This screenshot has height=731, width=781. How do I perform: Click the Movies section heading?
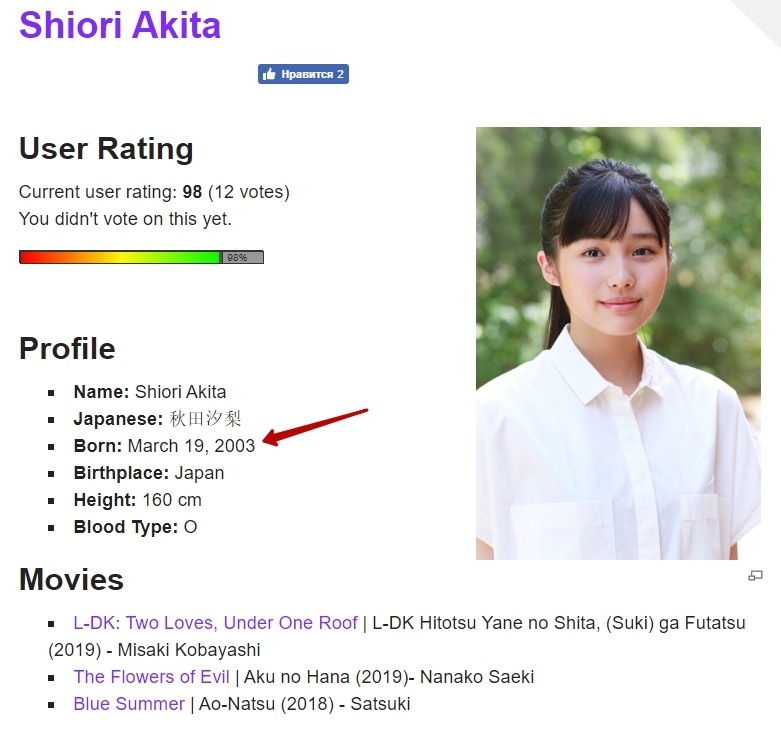(71, 580)
